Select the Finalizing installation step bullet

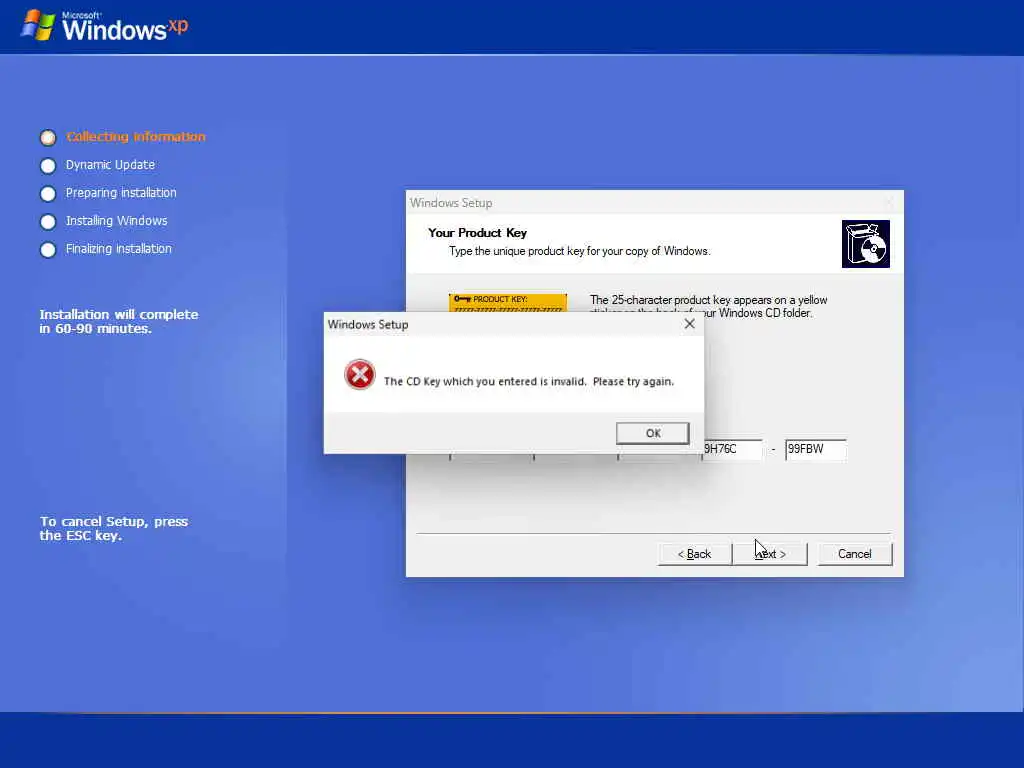click(x=48, y=250)
